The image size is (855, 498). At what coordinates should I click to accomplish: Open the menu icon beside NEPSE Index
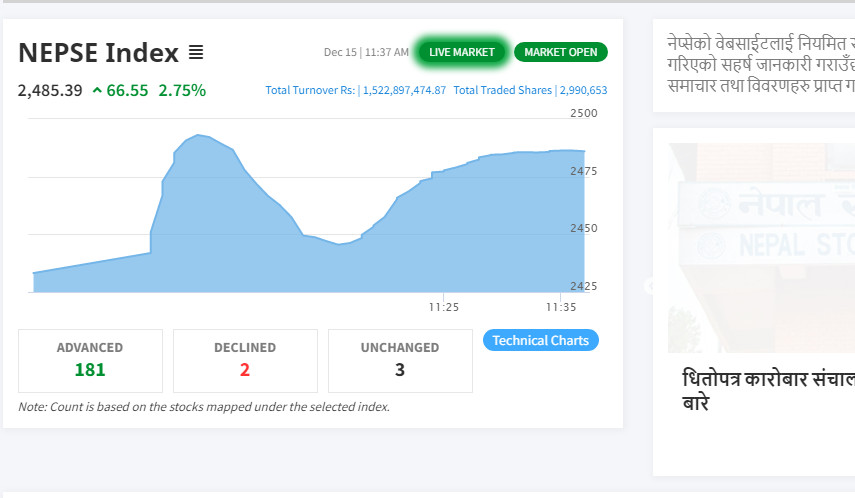[196, 52]
